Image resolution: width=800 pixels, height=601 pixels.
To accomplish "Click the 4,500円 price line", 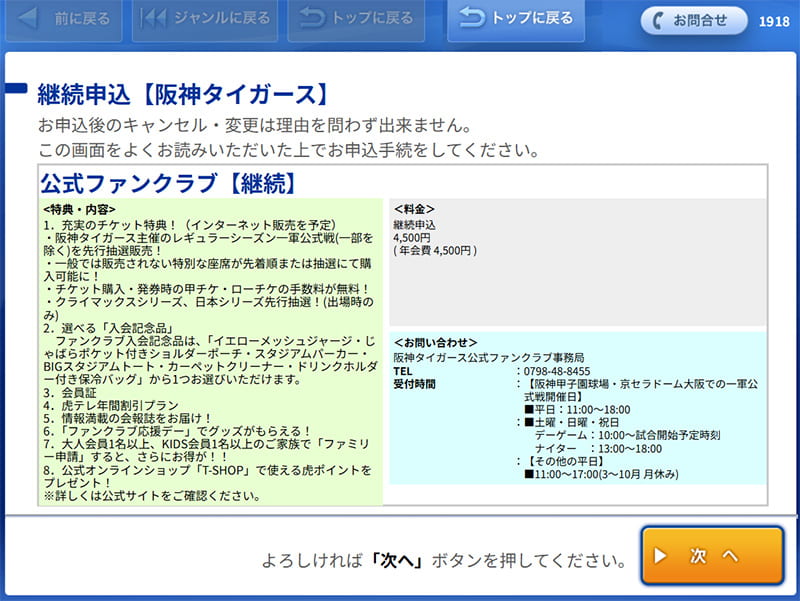I will [x=412, y=238].
